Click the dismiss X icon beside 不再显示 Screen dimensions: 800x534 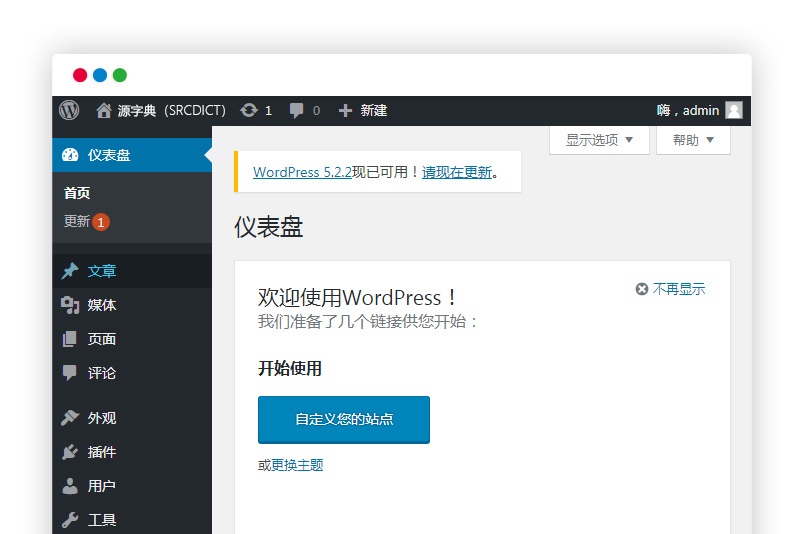pyautogui.click(x=642, y=289)
